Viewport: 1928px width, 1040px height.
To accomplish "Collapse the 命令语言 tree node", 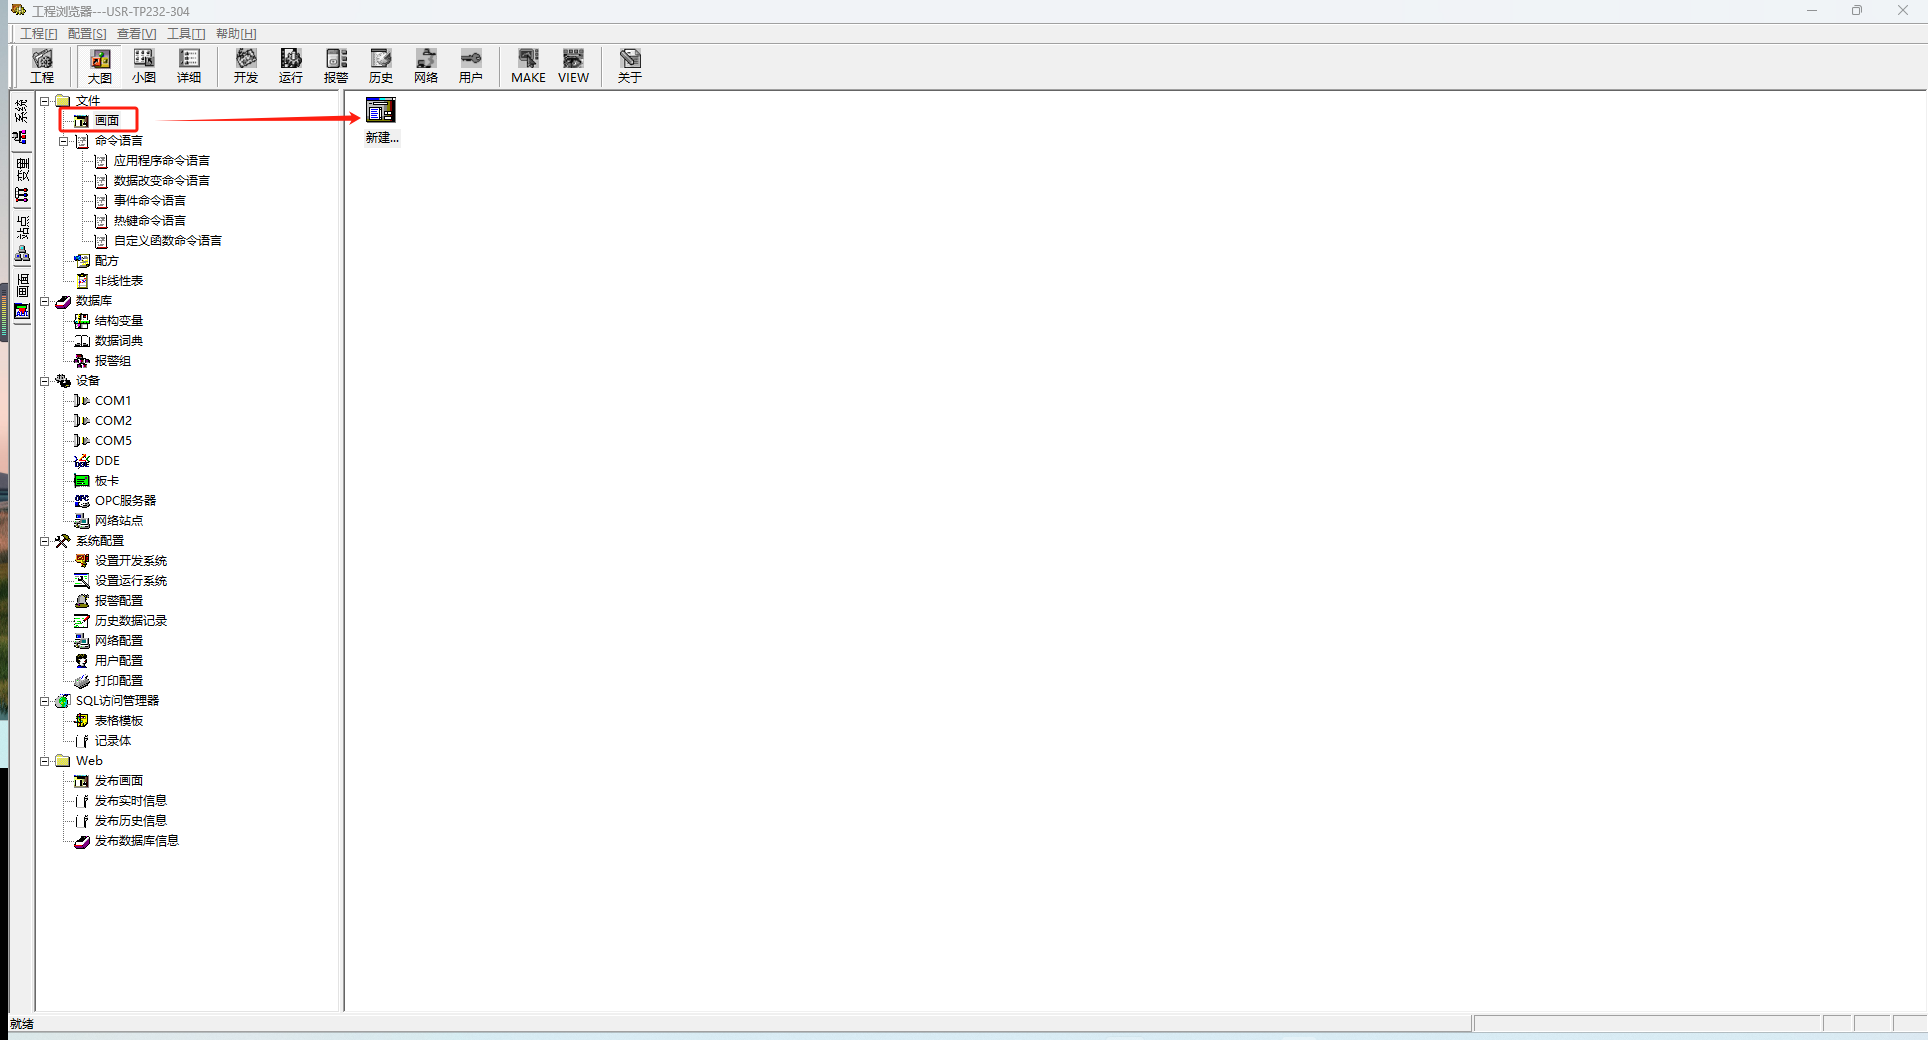I will coord(64,141).
